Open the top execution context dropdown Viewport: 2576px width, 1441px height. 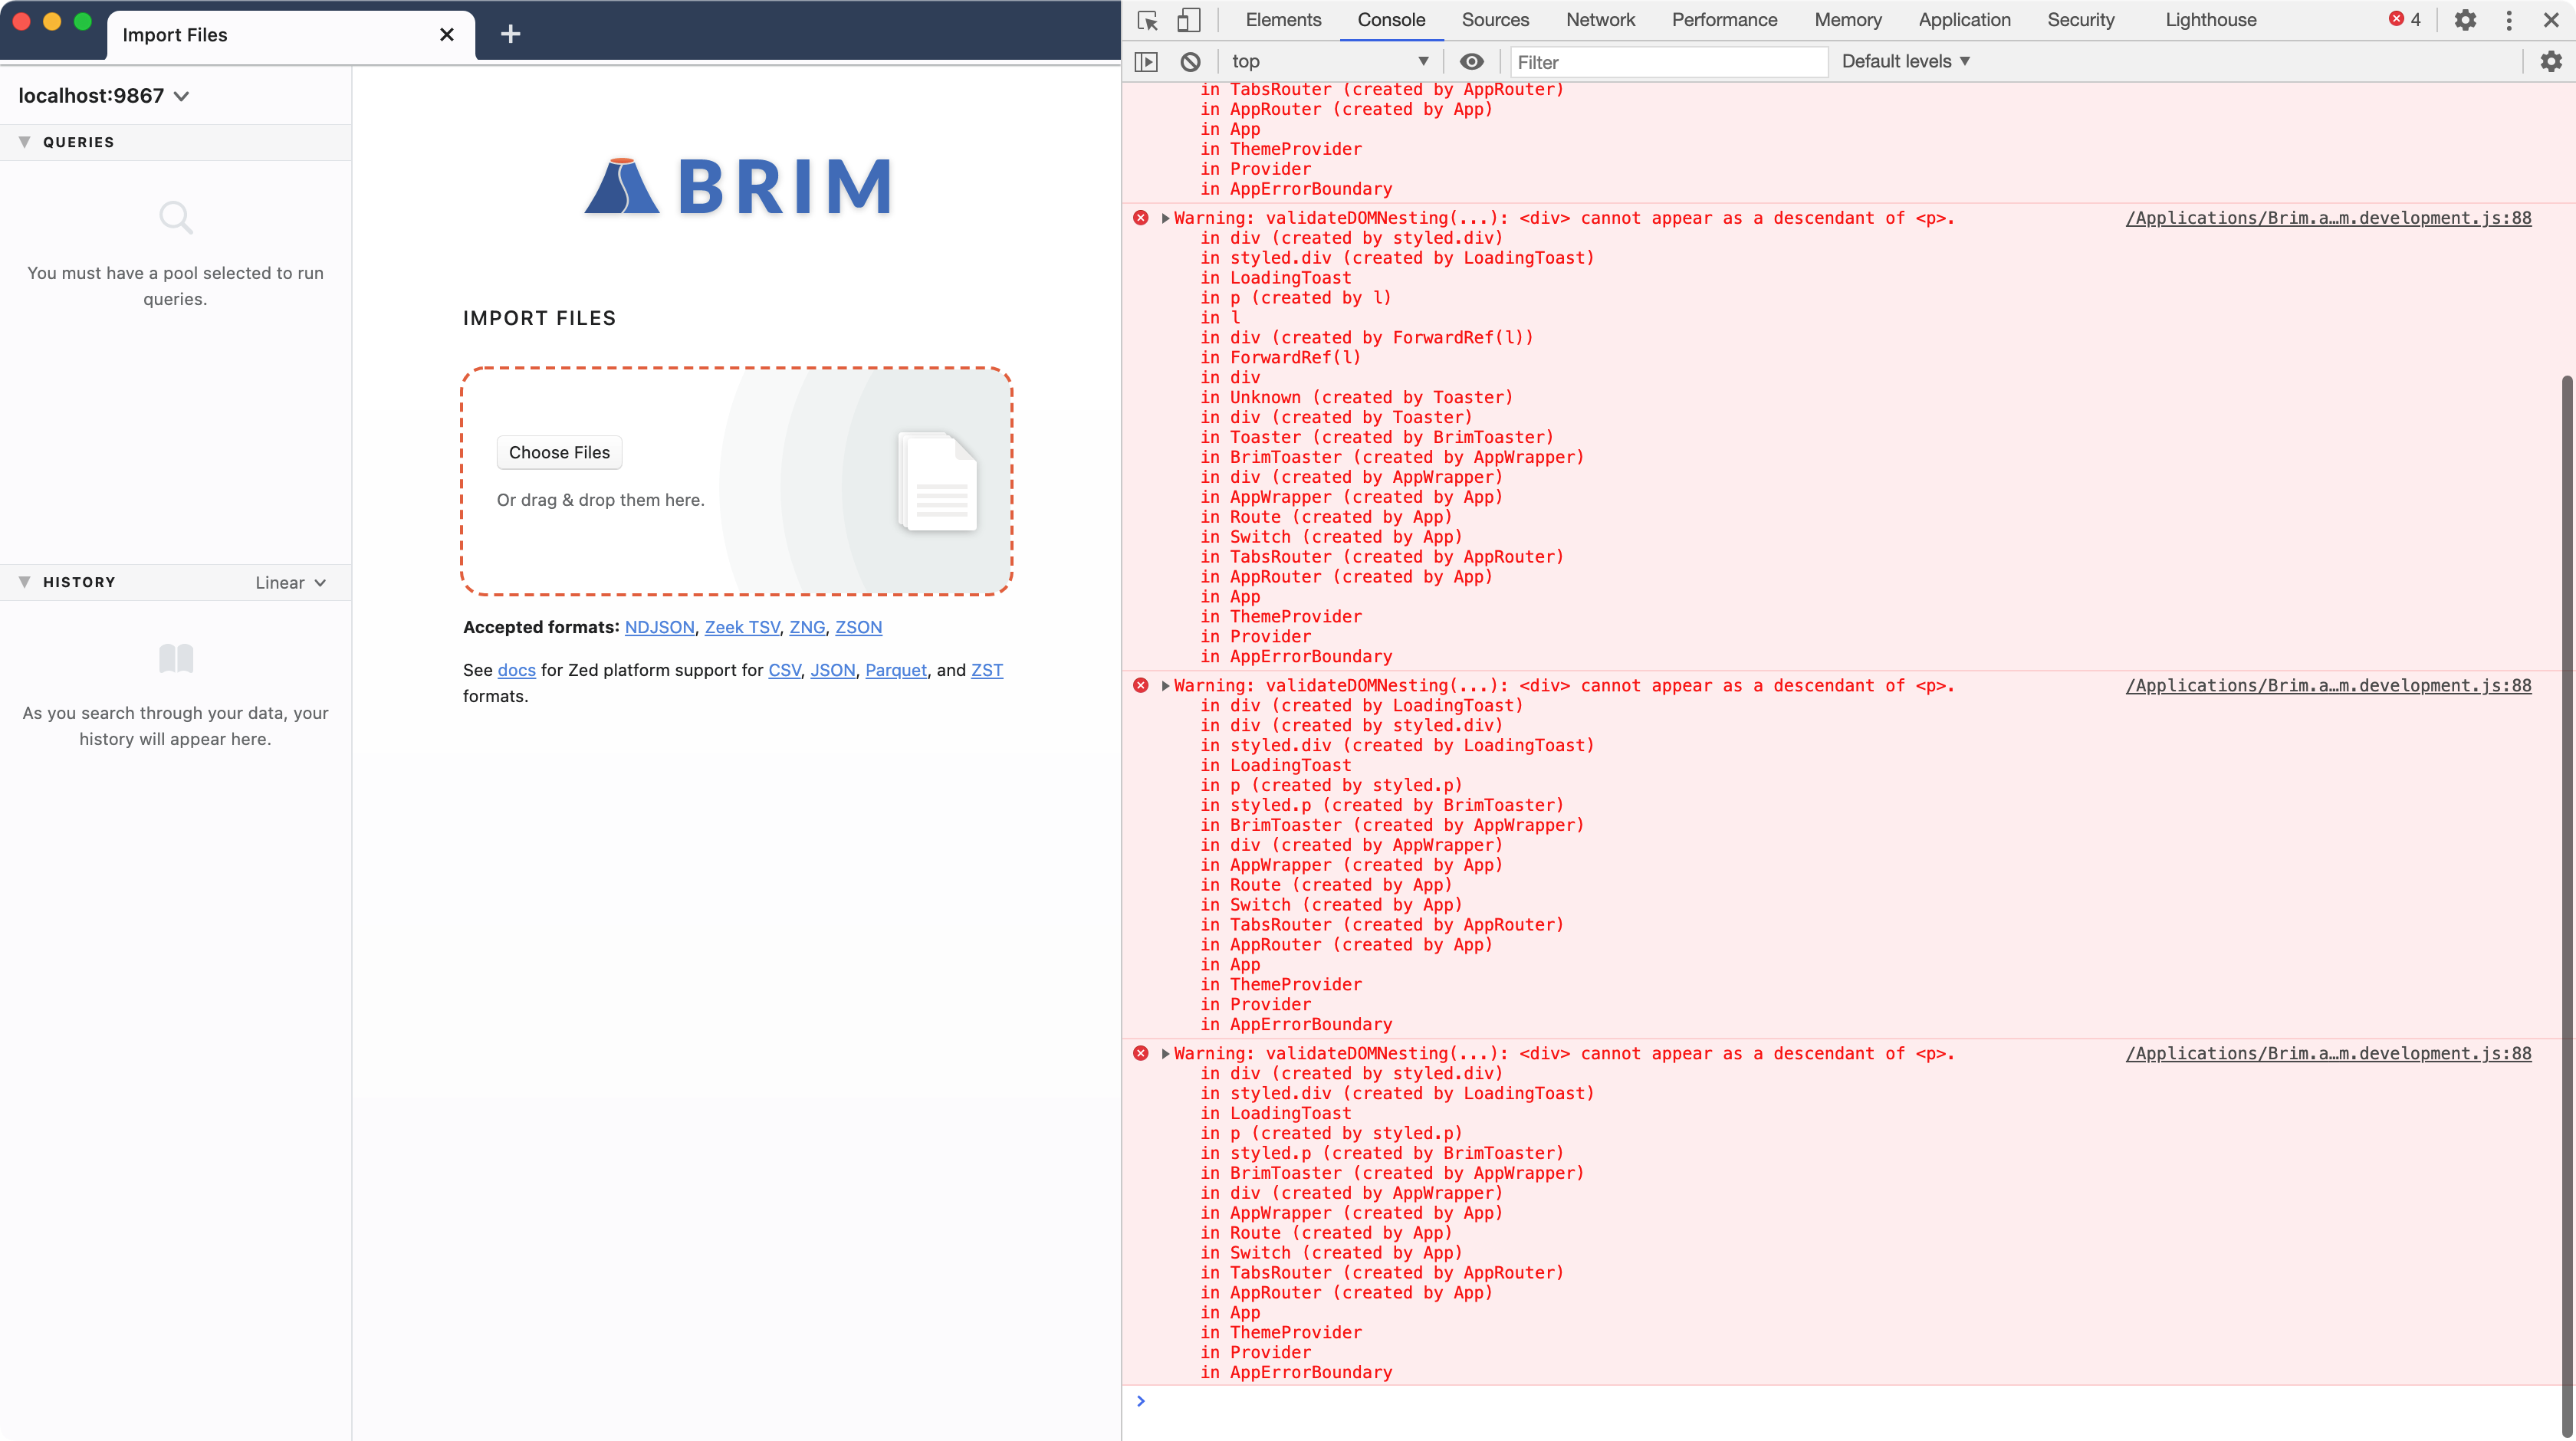tap(1330, 61)
